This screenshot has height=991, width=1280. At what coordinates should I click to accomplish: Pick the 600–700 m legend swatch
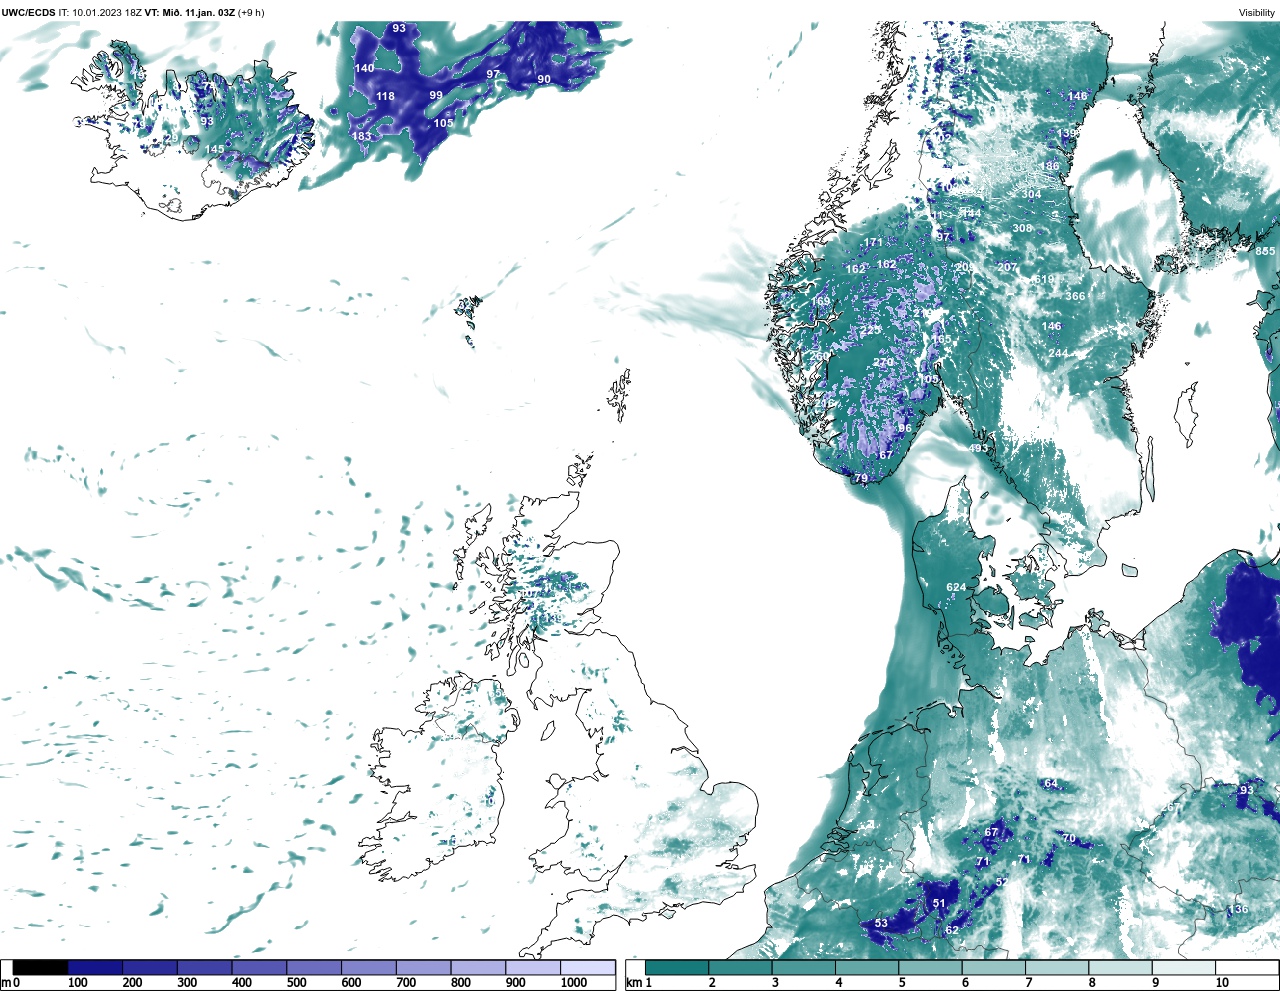[x=369, y=968]
